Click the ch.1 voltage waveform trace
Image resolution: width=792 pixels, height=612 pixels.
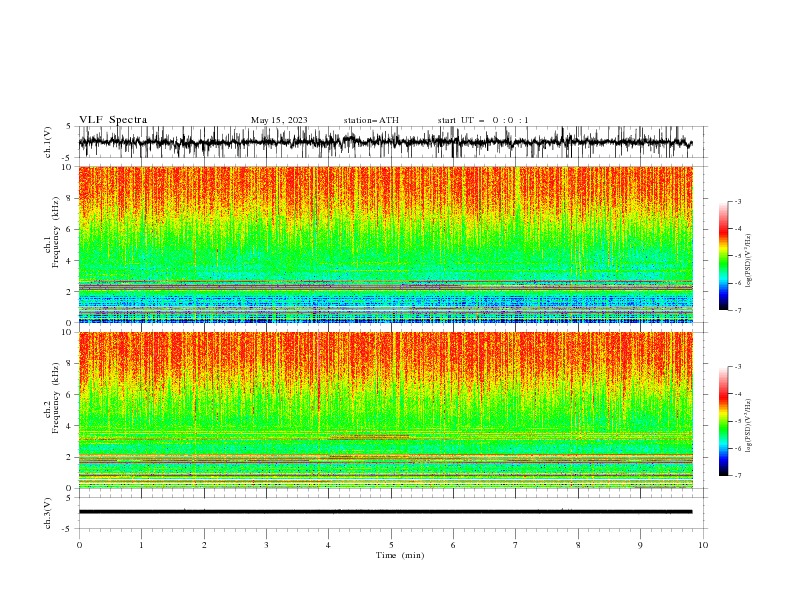[386, 142]
